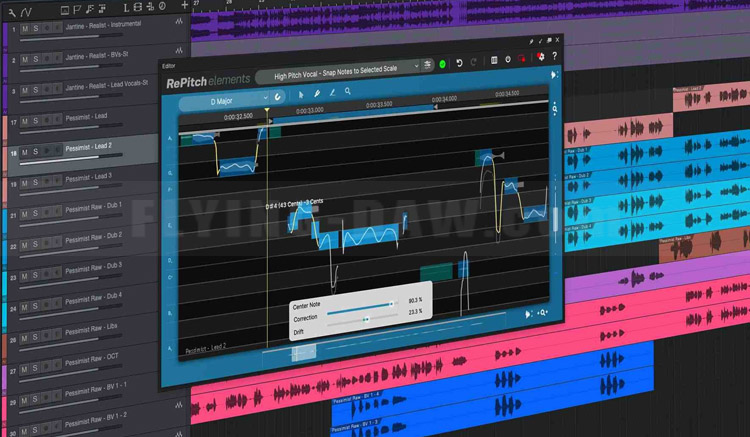Mute the Jantine - Realist - Instrumental track
The width and height of the screenshot is (750, 437).
[25, 29]
